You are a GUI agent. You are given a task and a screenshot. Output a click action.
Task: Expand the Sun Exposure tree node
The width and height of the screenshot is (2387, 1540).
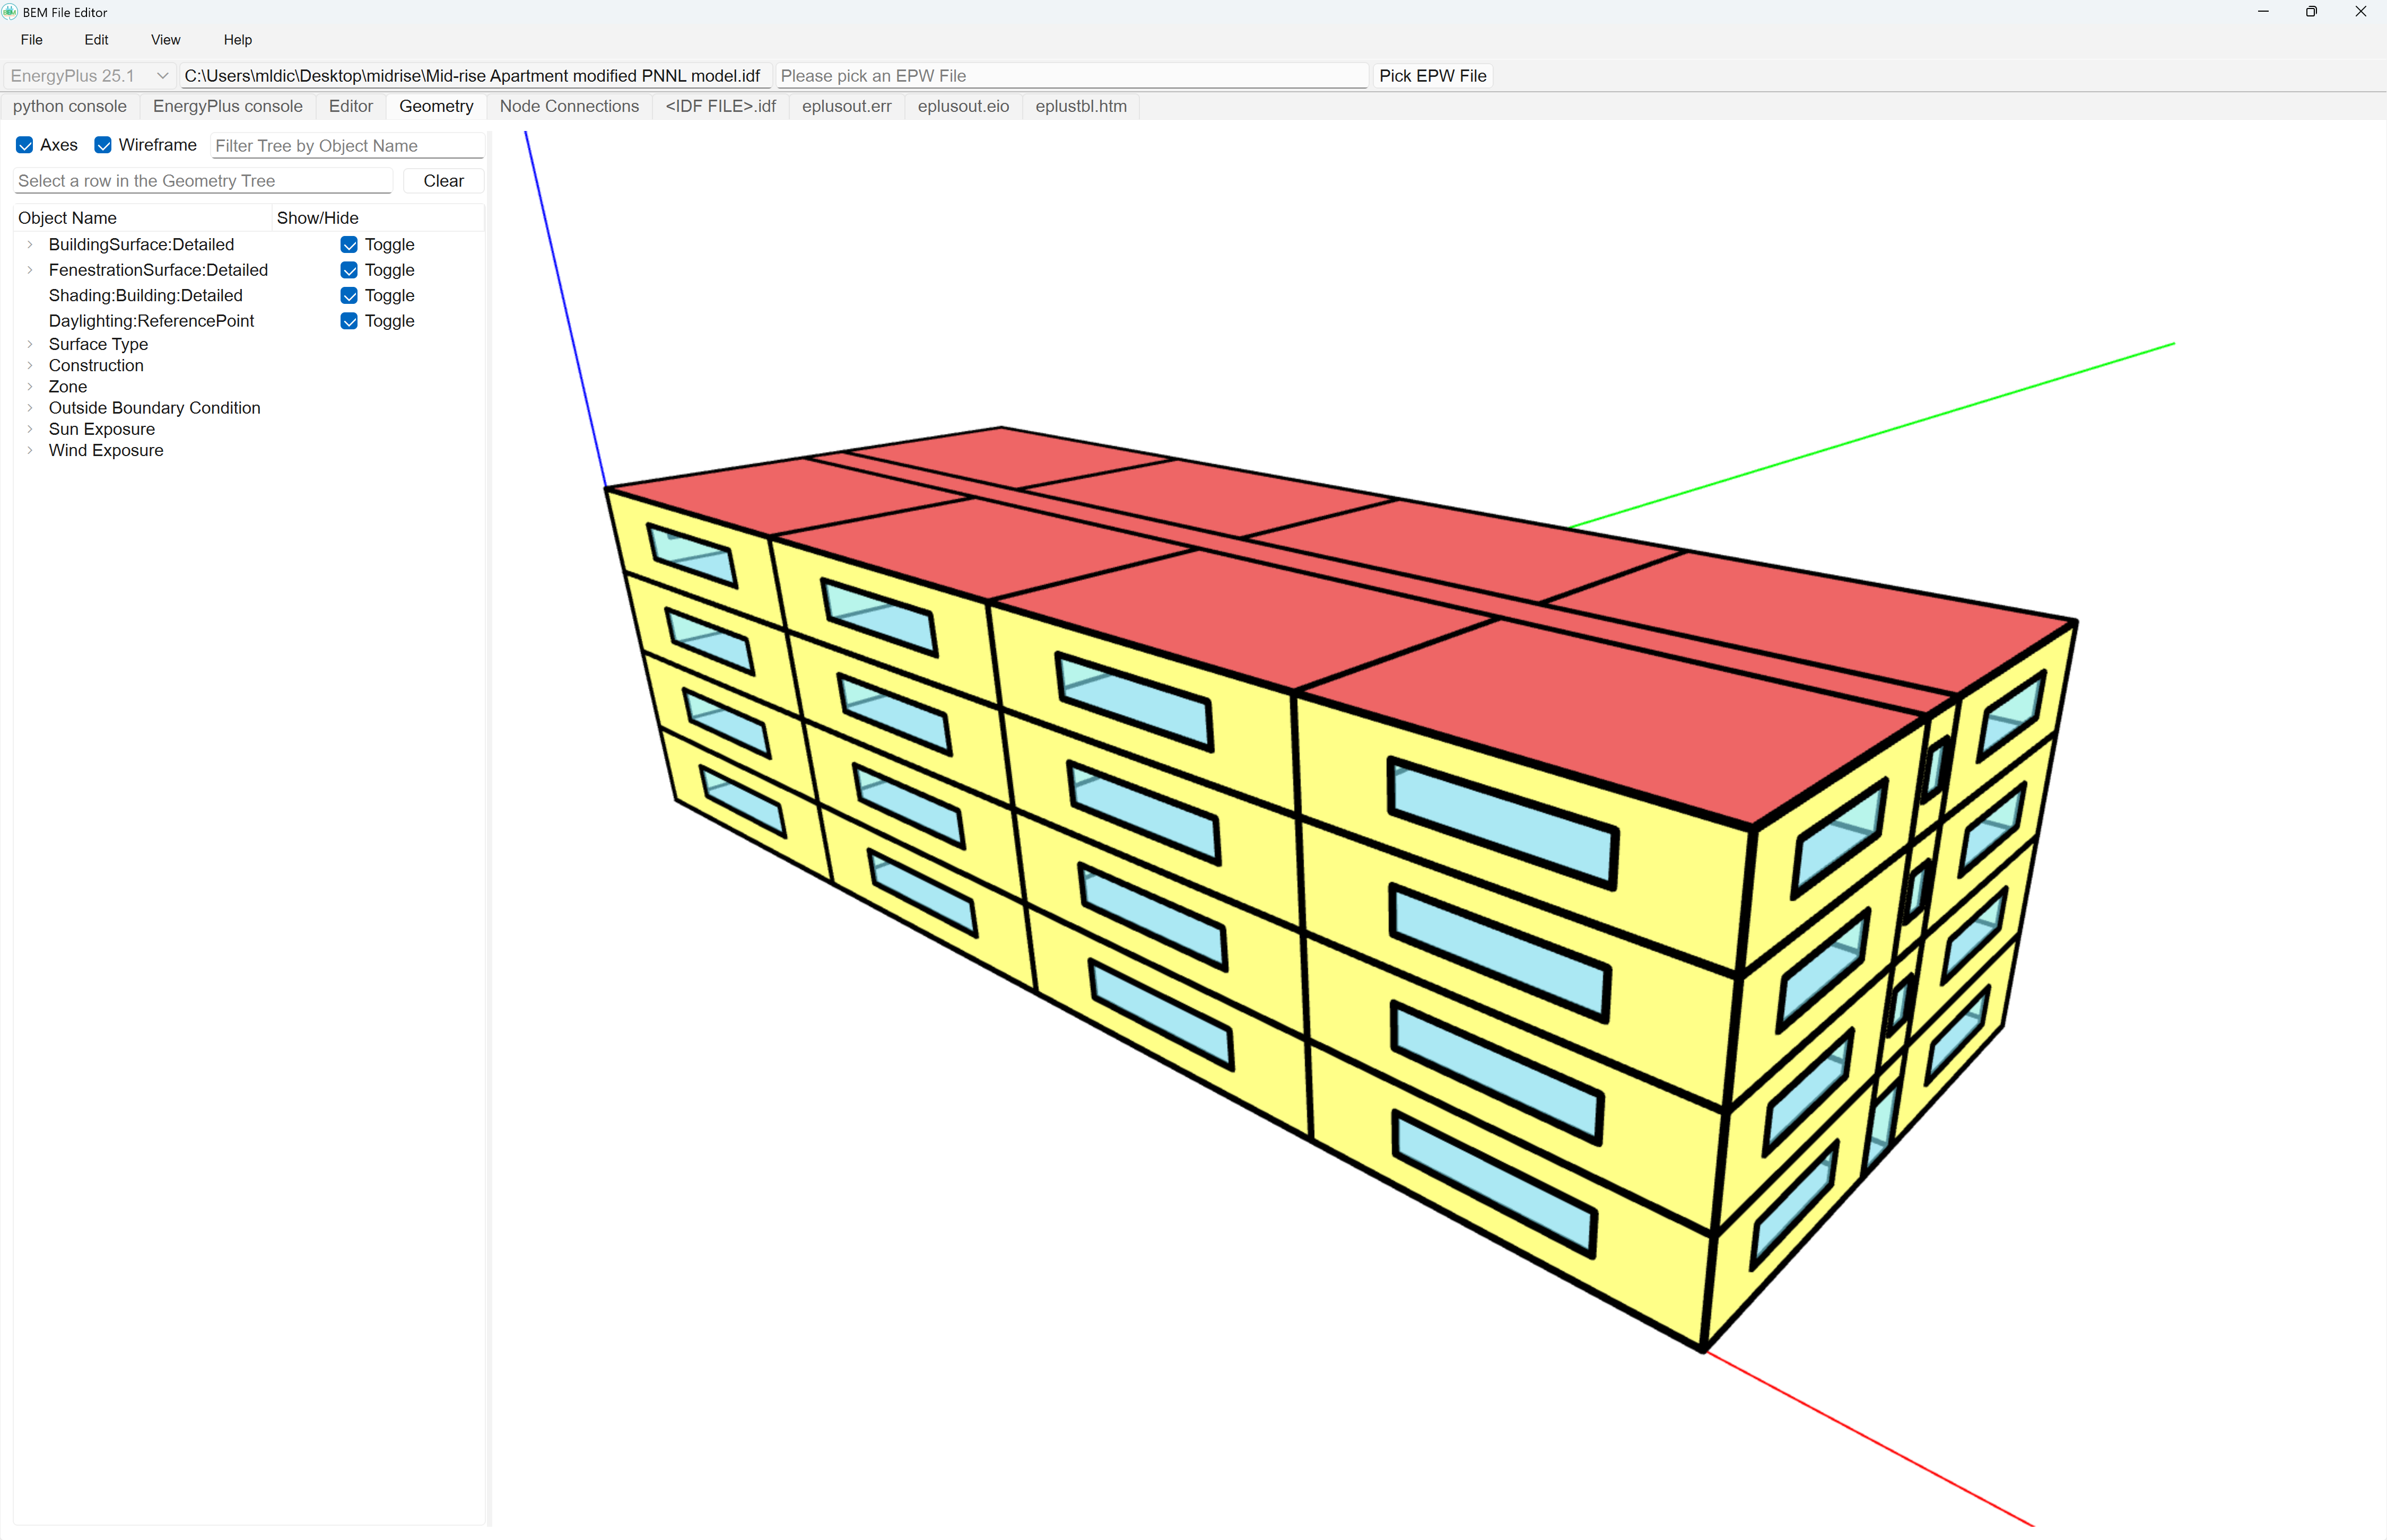(x=30, y=429)
